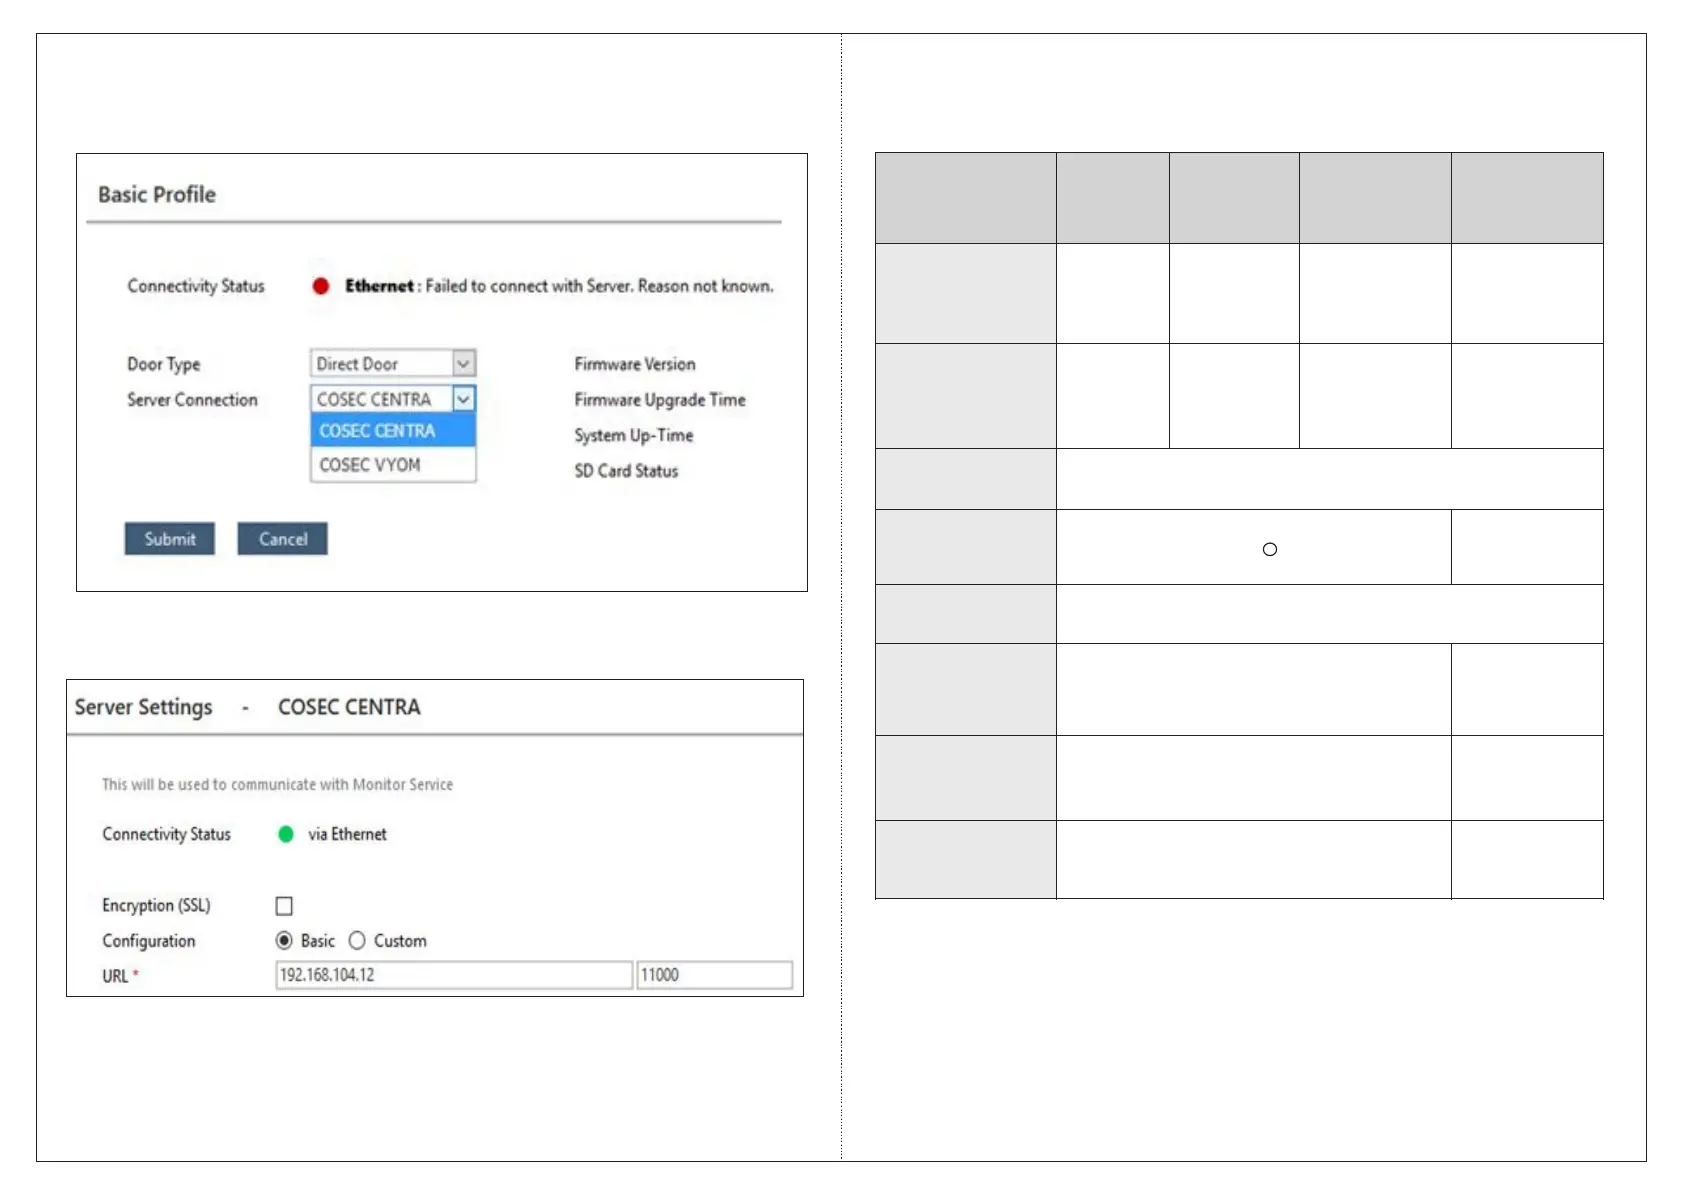Viewport: 1684px width, 1191px height.
Task: Click the green connectivity status indicator
Action: pos(286,834)
